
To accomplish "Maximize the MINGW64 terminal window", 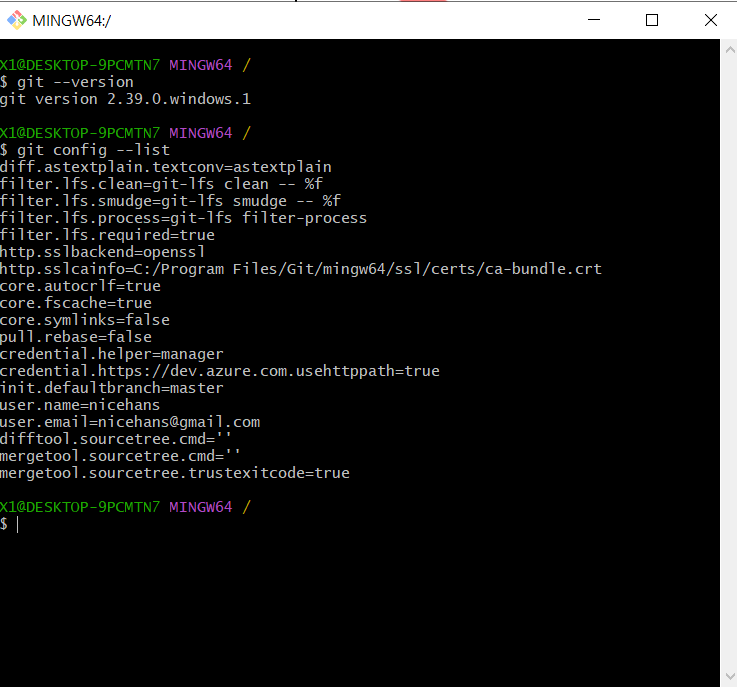I will 652,20.
